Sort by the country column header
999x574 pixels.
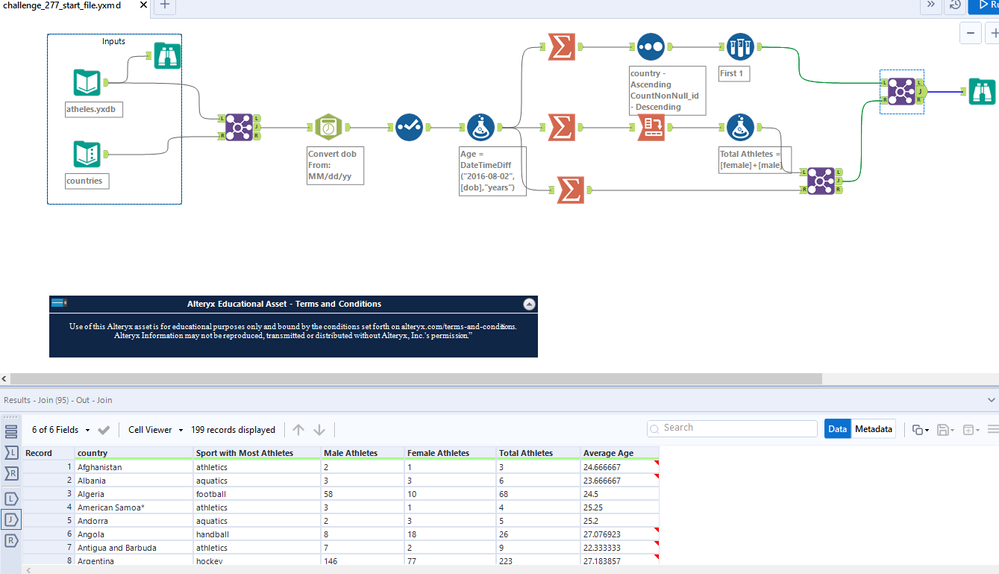[x=134, y=453]
